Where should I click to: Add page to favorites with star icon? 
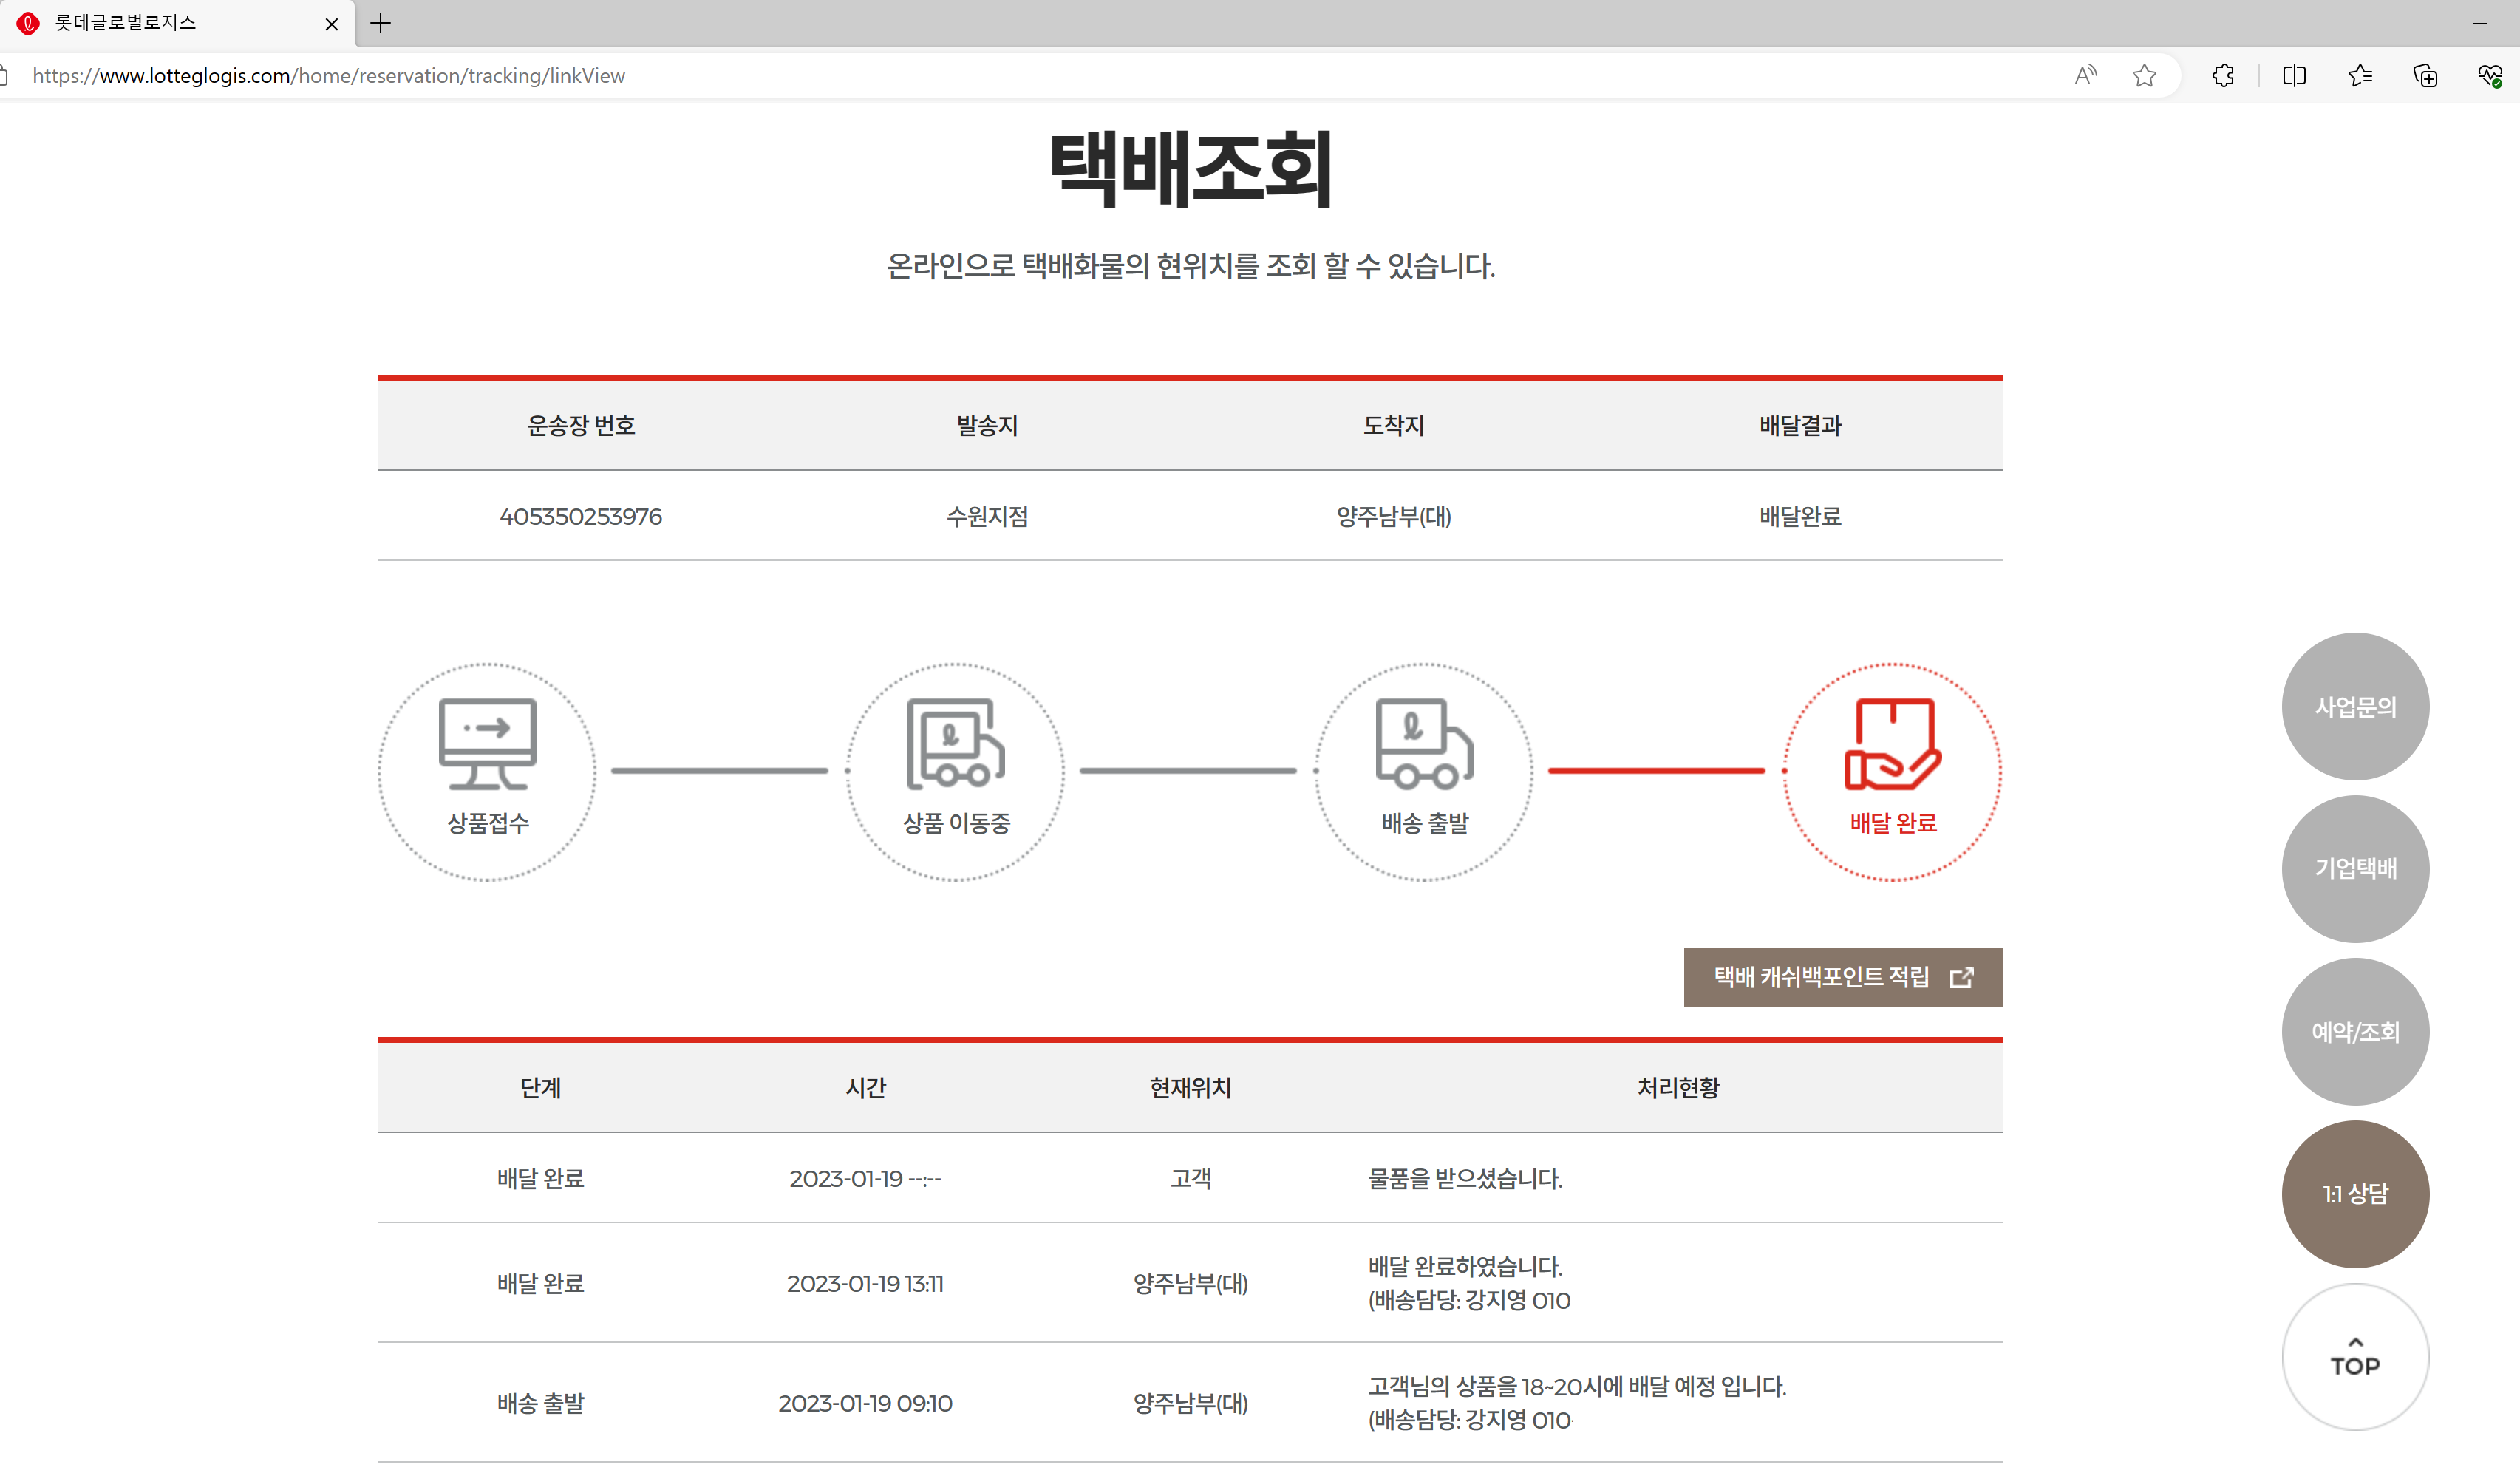click(x=2144, y=76)
